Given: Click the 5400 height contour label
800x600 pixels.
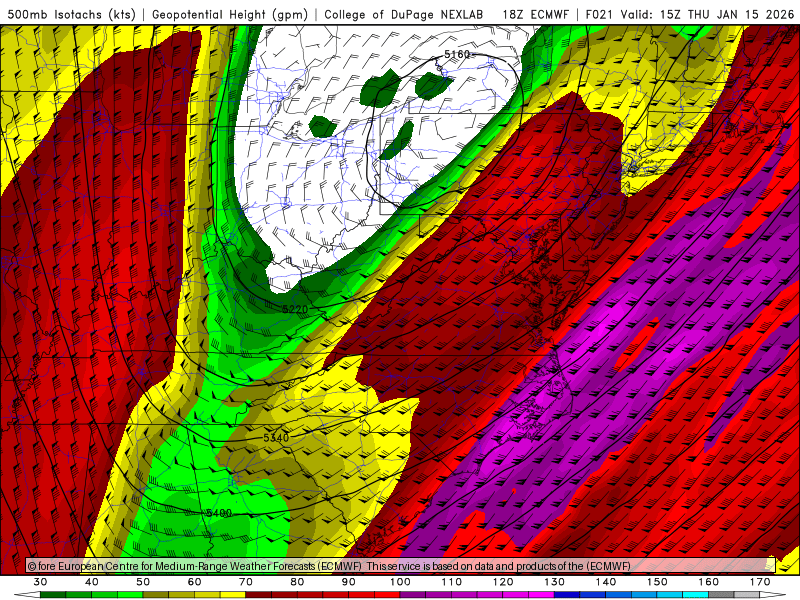Looking at the screenshot, I should pyautogui.click(x=219, y=513).
